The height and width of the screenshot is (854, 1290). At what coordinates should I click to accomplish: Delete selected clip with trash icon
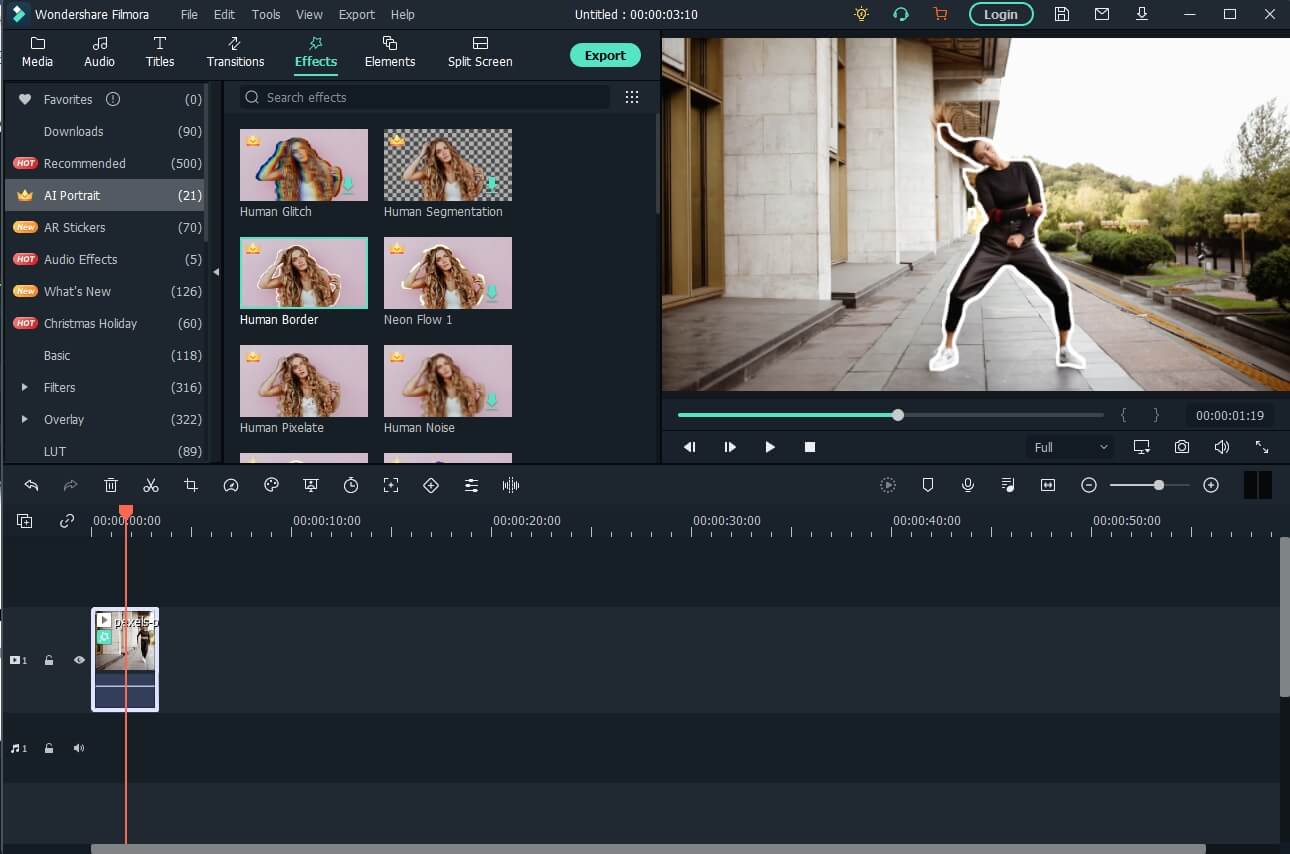click(x=111, y=485)
